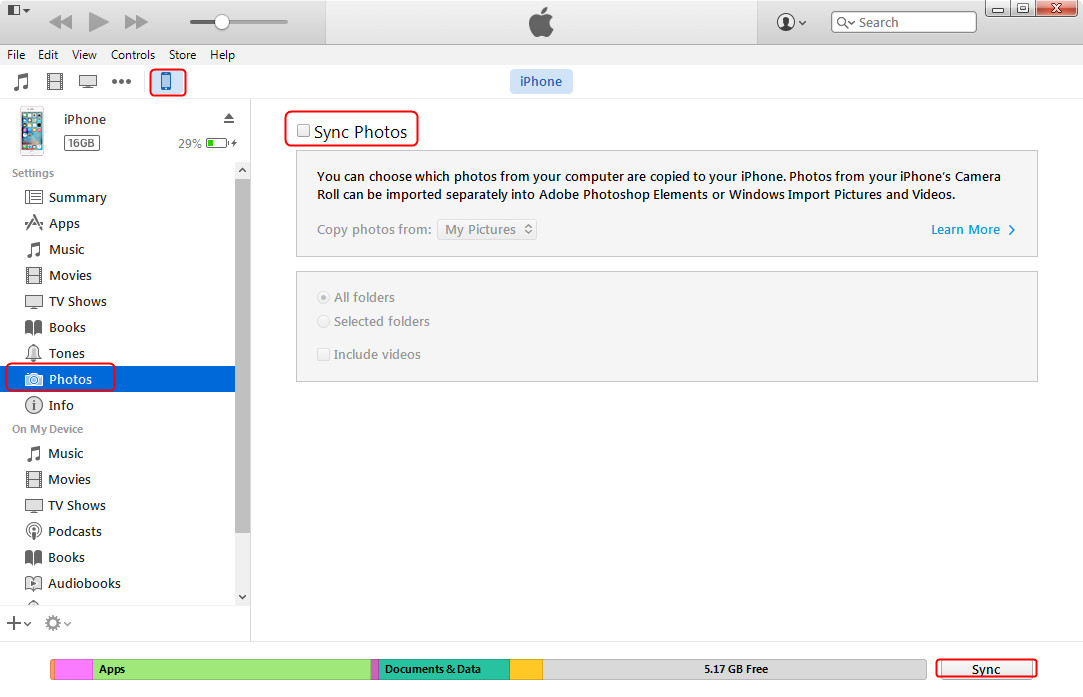This screenshot has height=697, width=1083.
Task: Open the Edit menu
Action: 48,55
